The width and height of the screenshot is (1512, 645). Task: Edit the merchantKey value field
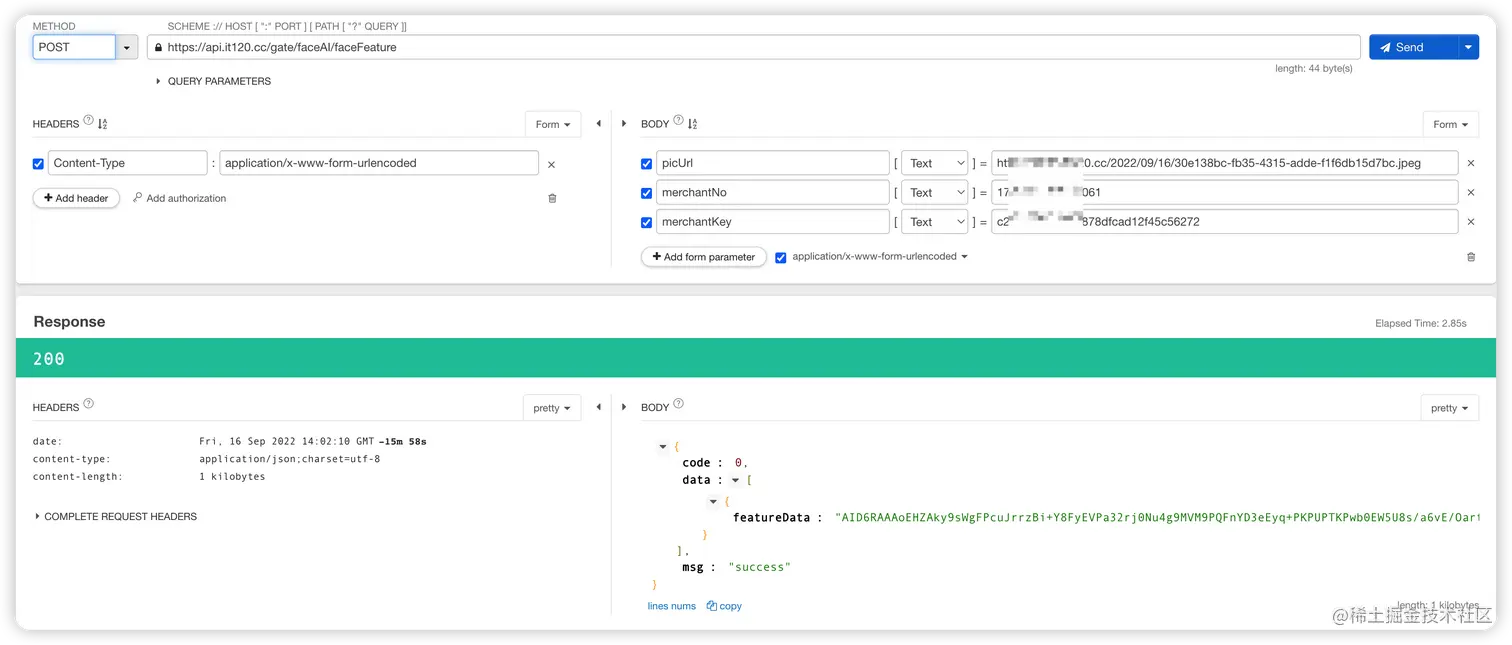[1224, 222]
